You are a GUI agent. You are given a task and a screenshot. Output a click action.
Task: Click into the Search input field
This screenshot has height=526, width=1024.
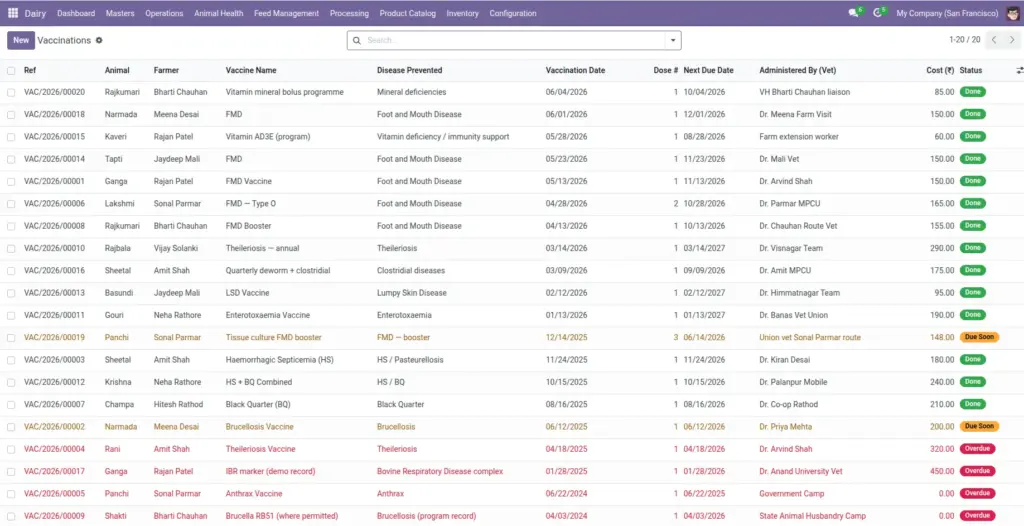tap(513, 41)
